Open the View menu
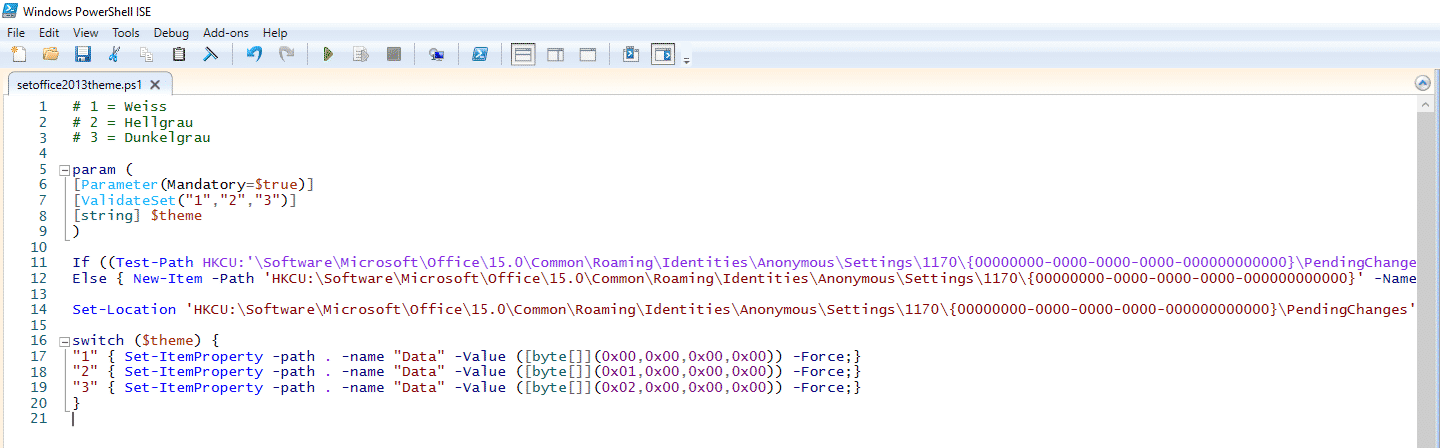This screenshot has height=448, width=1440. tap(86, 33)
